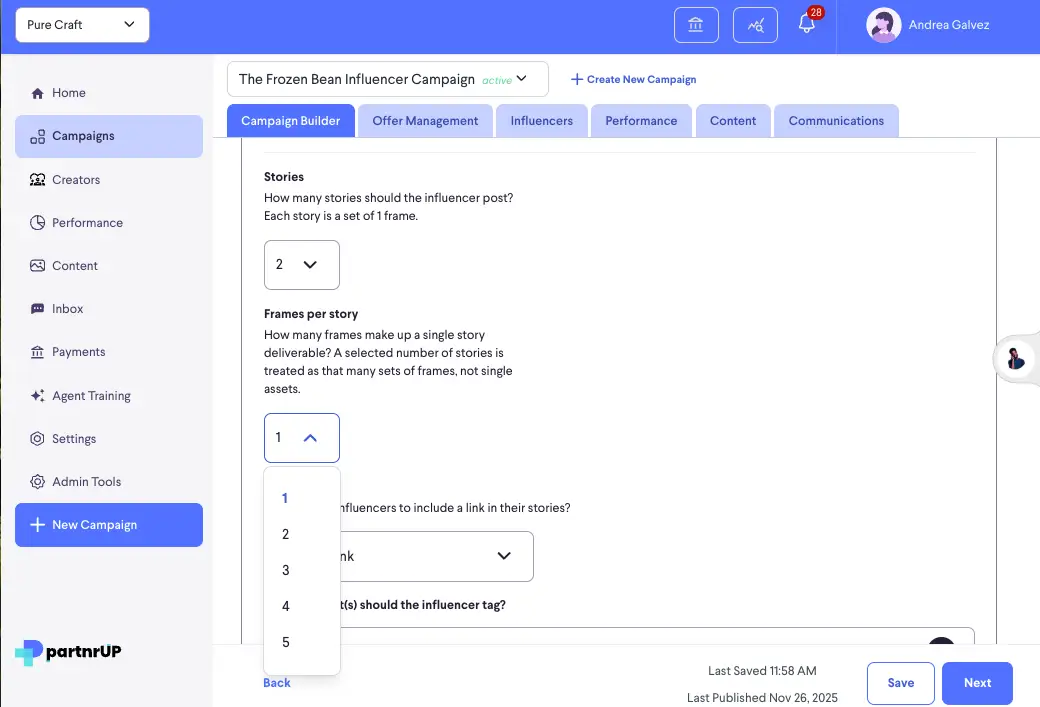This screenshot has height=707, width=1040.
Task: Open Settings in the sidebar
Action: (109, 439)
